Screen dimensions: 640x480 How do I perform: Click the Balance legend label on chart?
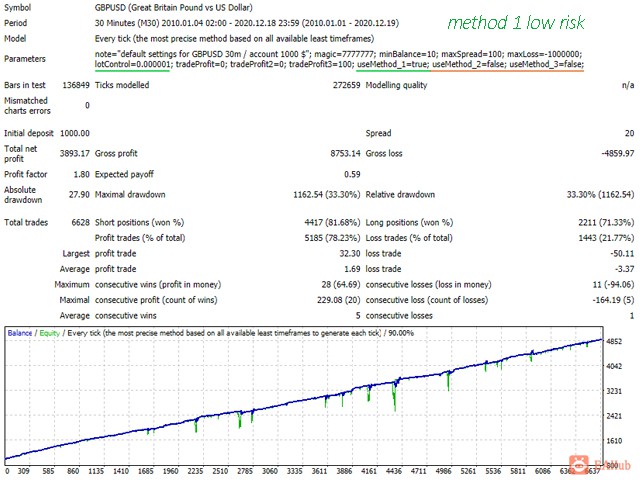(x=20, y=333)
